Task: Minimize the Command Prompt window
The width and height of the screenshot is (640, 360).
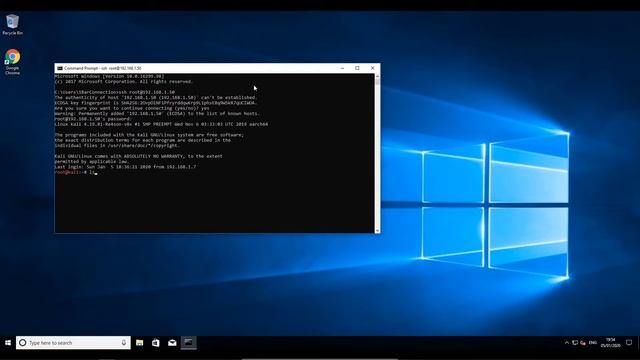Action: 342,68
